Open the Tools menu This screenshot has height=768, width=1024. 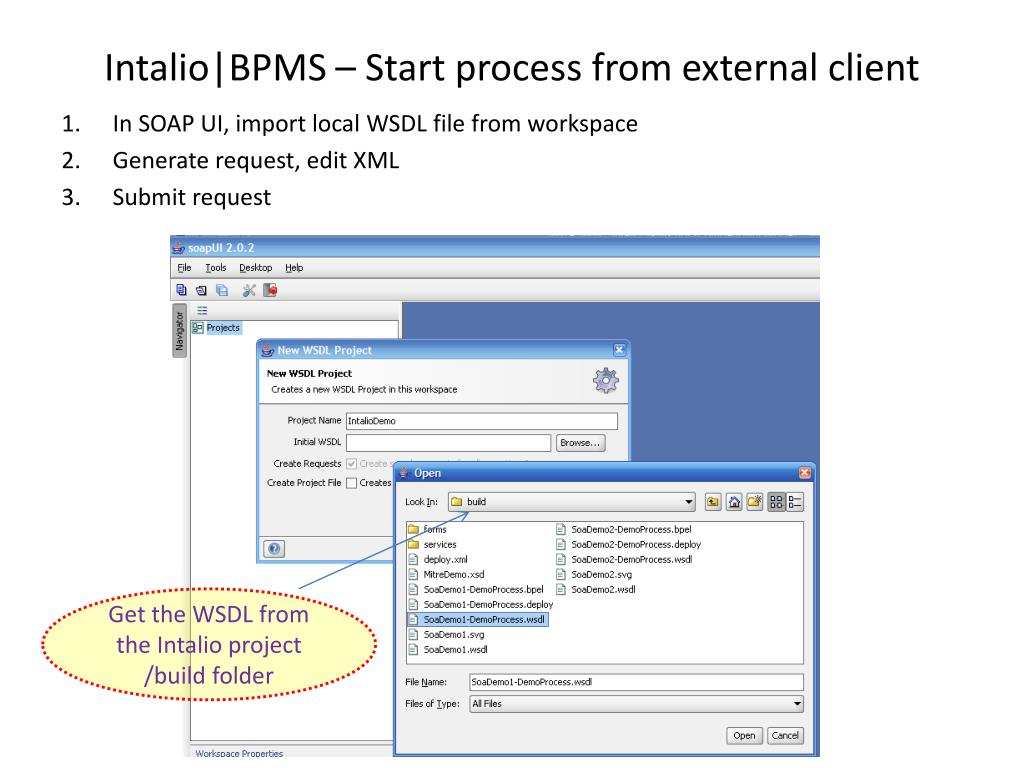pyautogui.click(x=216, y=268)
